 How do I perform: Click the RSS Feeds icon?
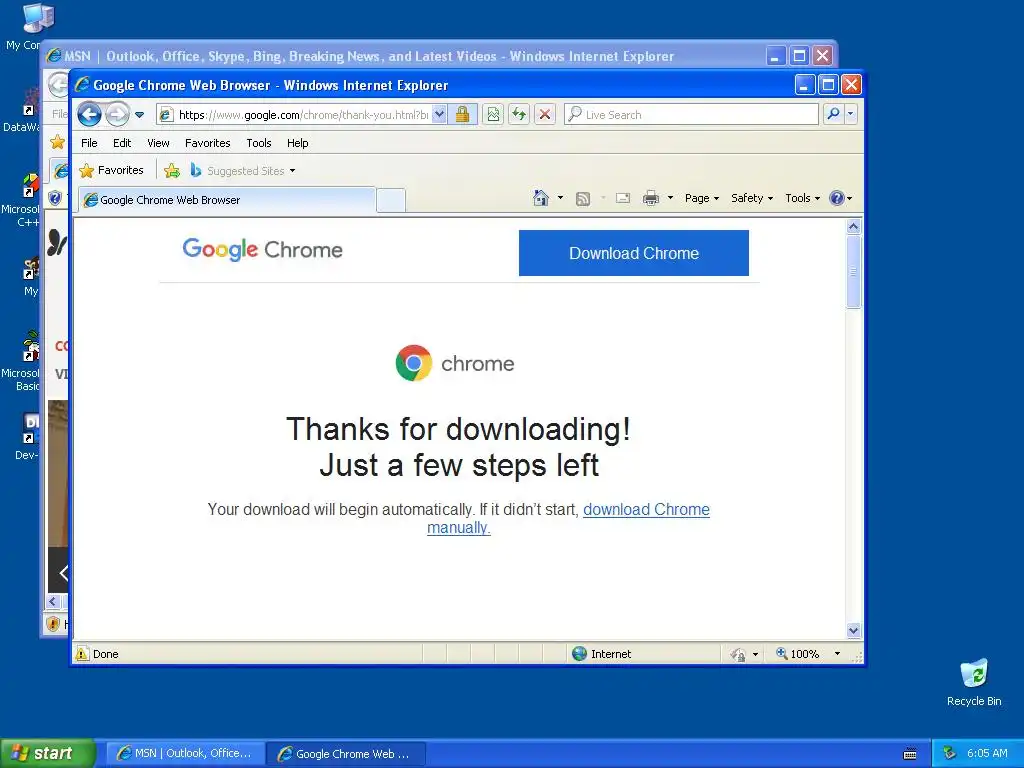[x=583, y=199]
